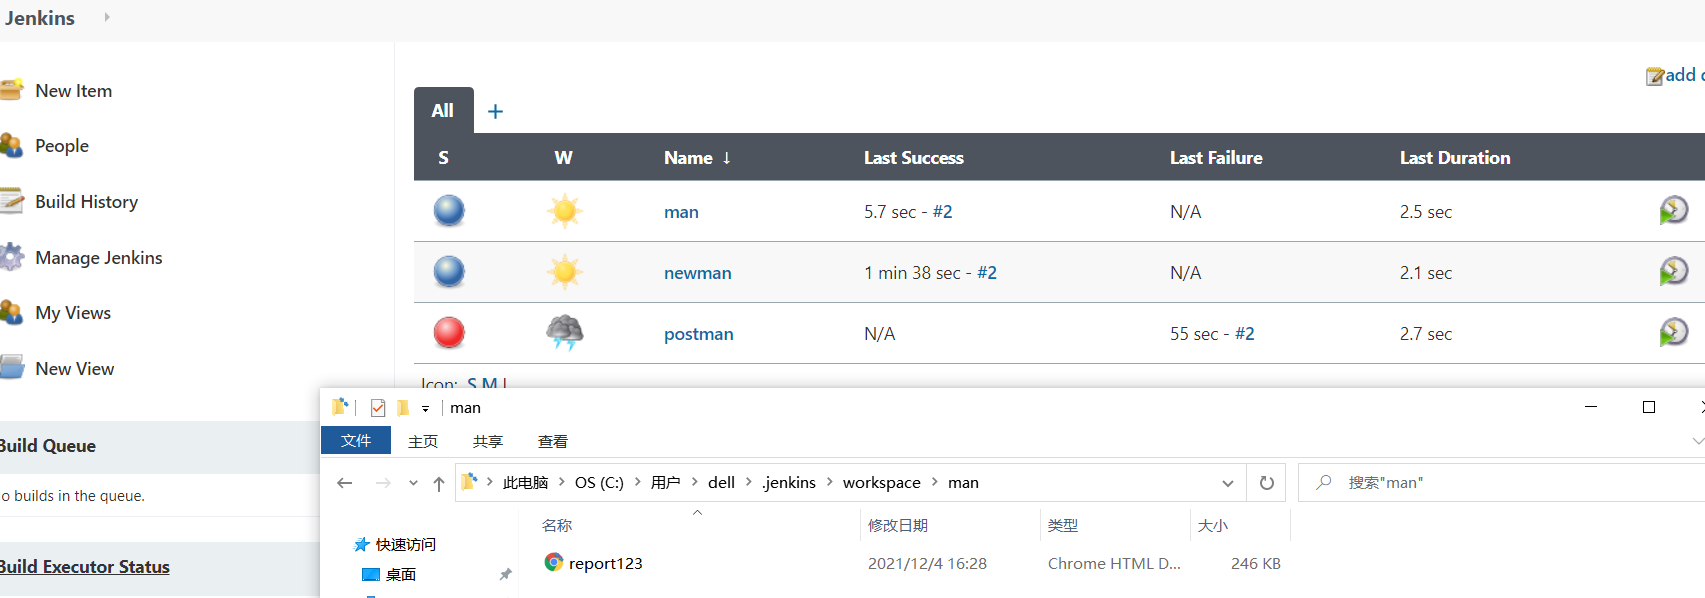Screen dimensions: 1705x598
Task: Click Jenkins breadcrumb home link
Action: point(39,18)
